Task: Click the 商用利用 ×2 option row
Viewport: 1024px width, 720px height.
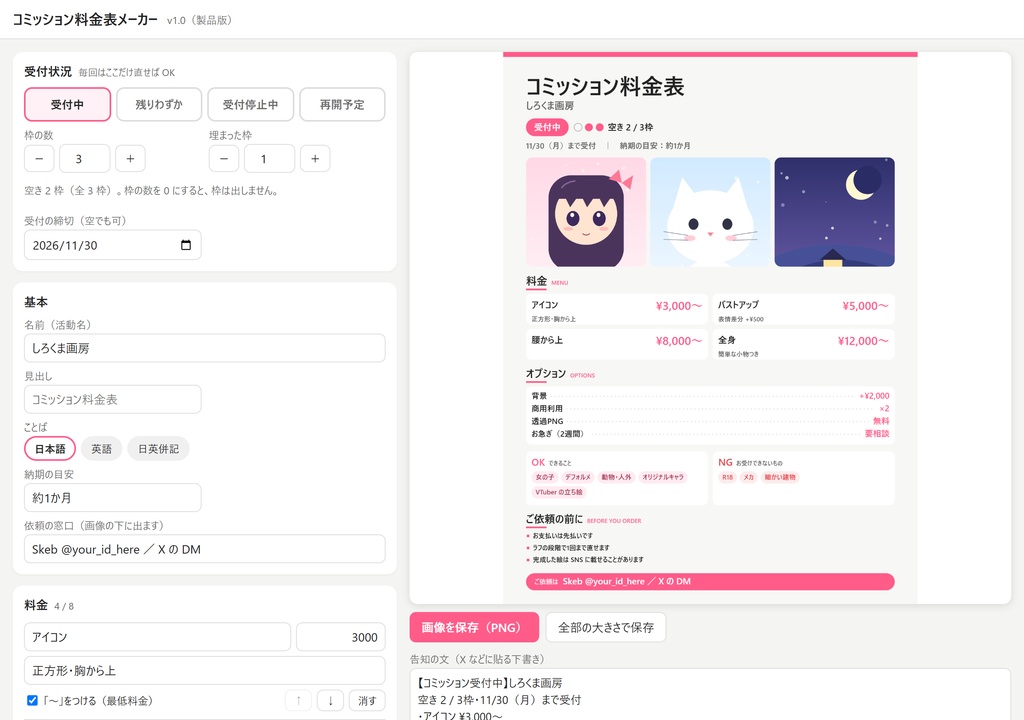Action: (710, 408)
